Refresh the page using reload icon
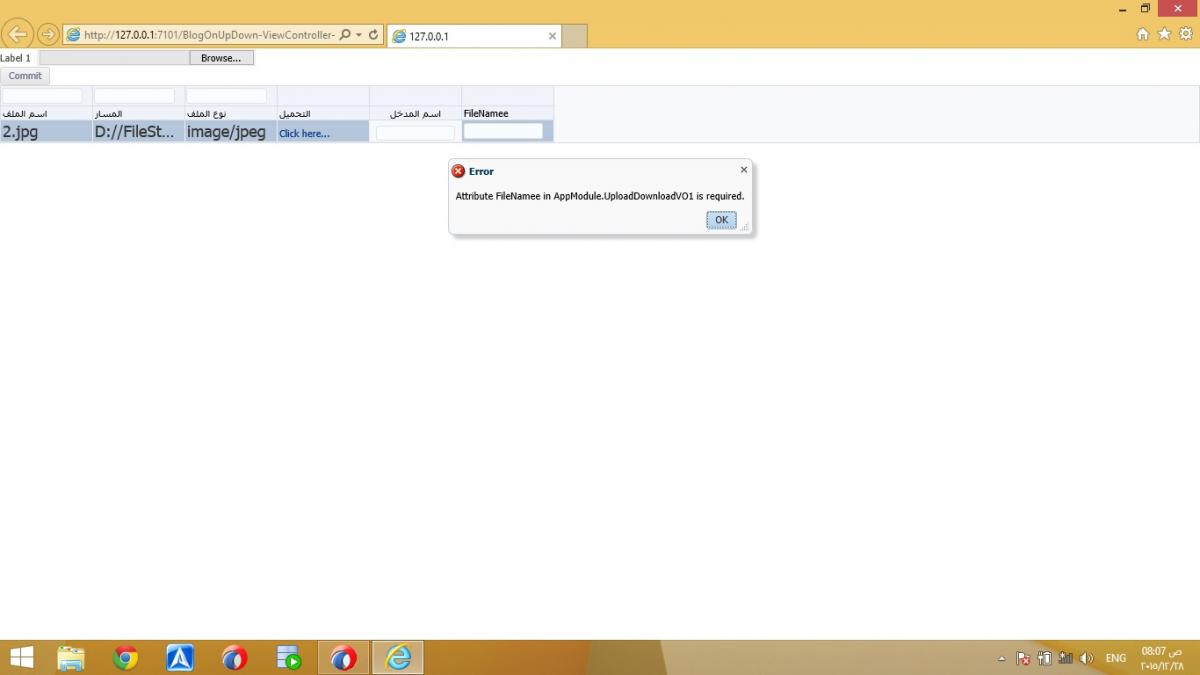Image resolution: width=1200 pixels, height=675 pixels. pyautogui.click(x=374, y=35)
